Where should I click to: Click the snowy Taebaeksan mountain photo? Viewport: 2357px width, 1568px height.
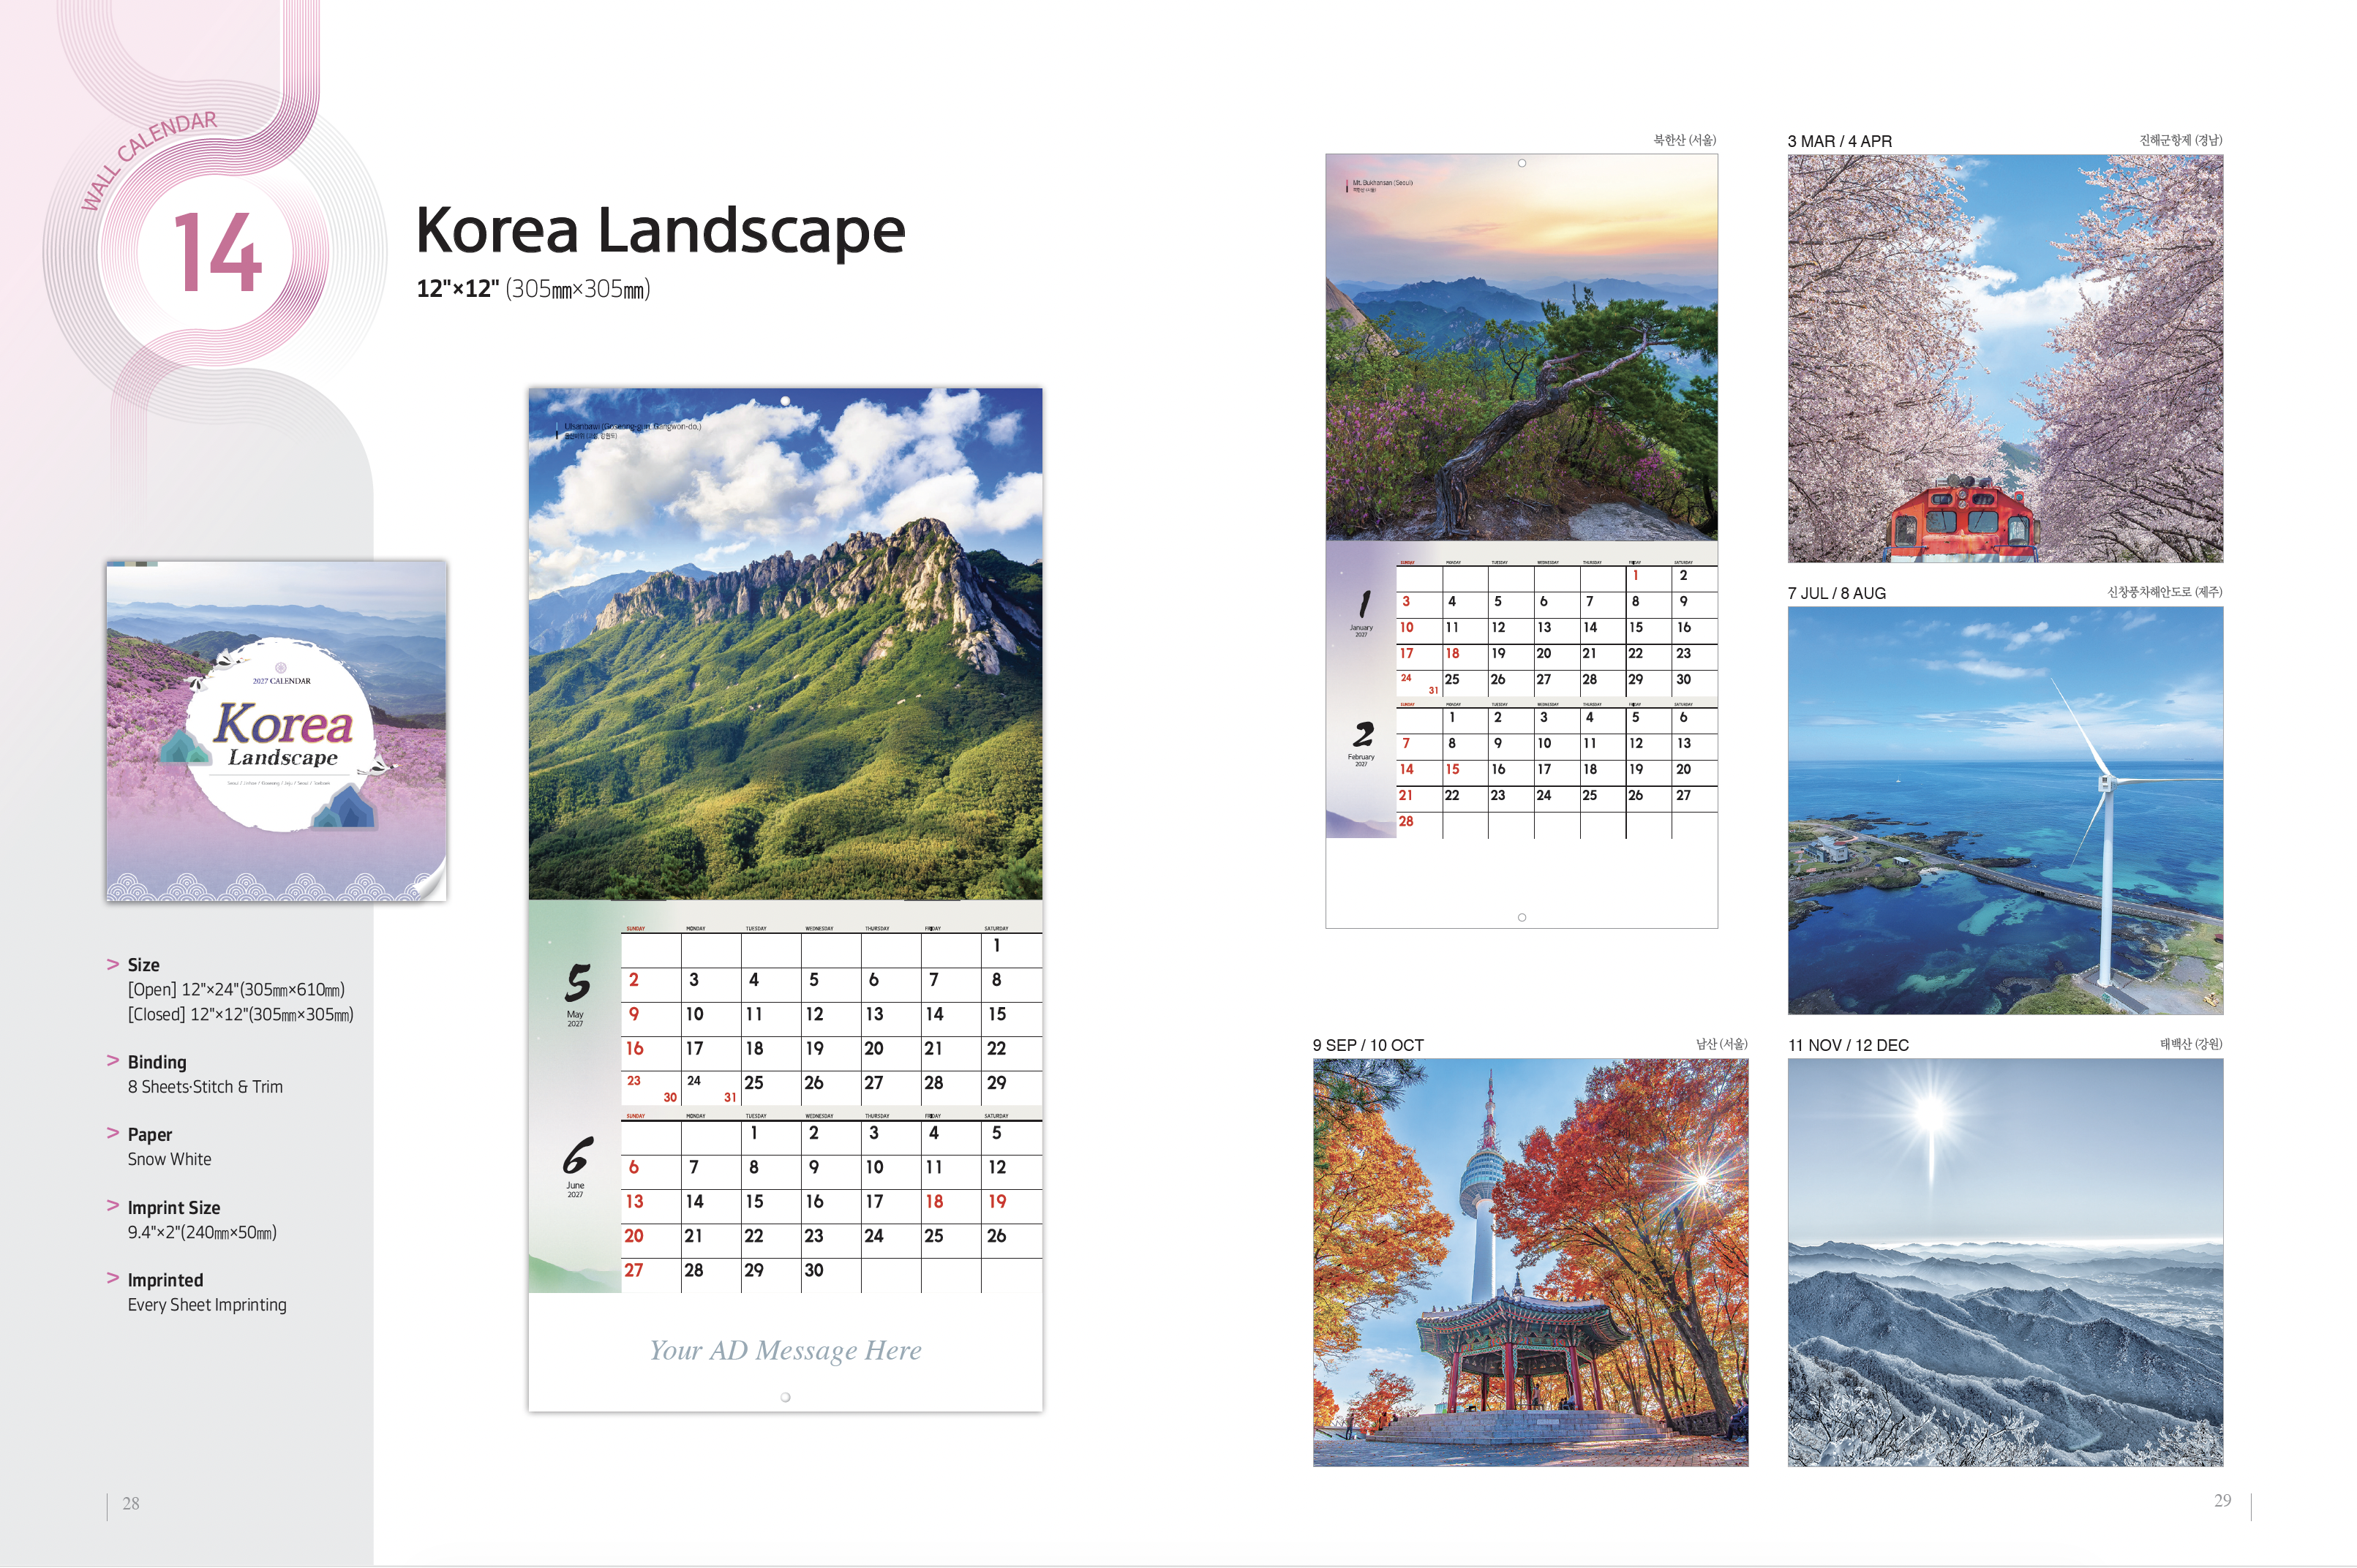(2004, 1262)
